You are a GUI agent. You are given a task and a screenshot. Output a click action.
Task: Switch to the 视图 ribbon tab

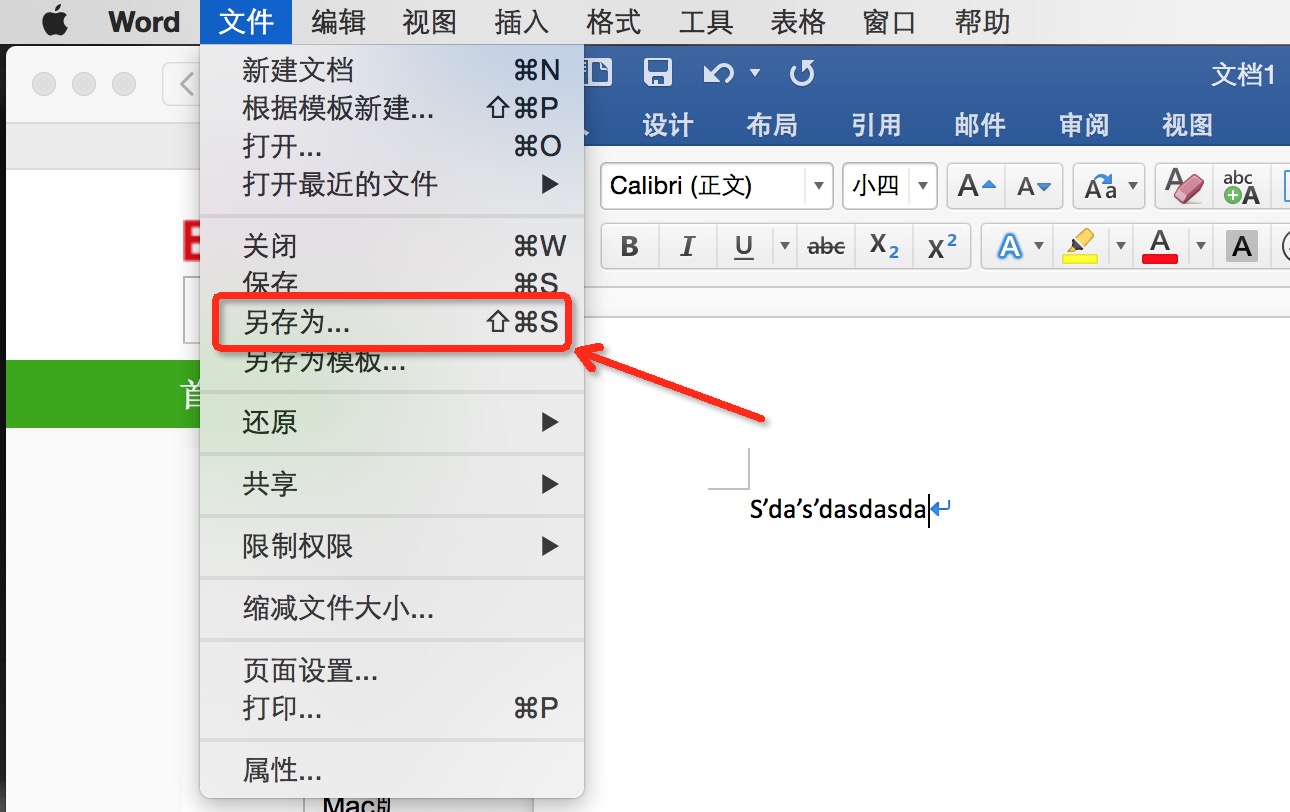[x=1188, y=125]
